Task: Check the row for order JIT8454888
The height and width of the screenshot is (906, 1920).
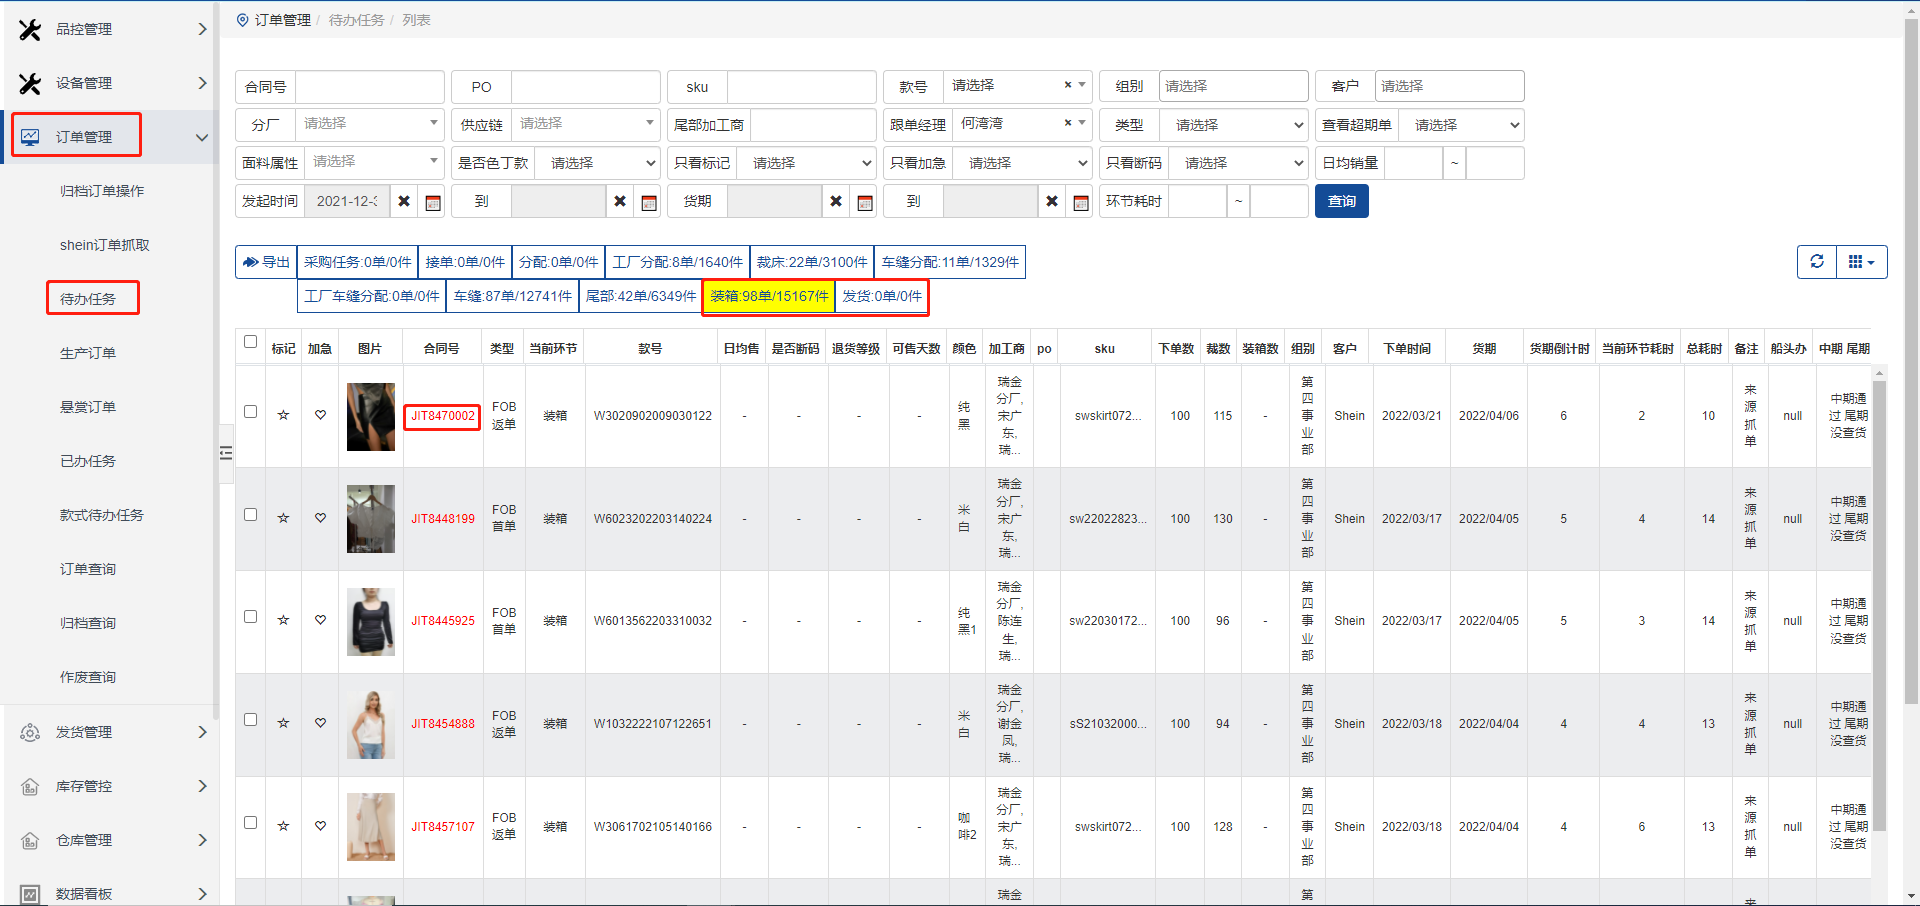Action: [251, 720]
